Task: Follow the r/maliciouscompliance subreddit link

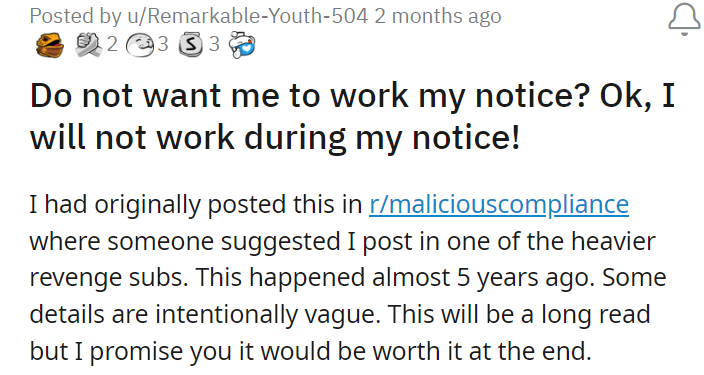Action: [499, 205]
